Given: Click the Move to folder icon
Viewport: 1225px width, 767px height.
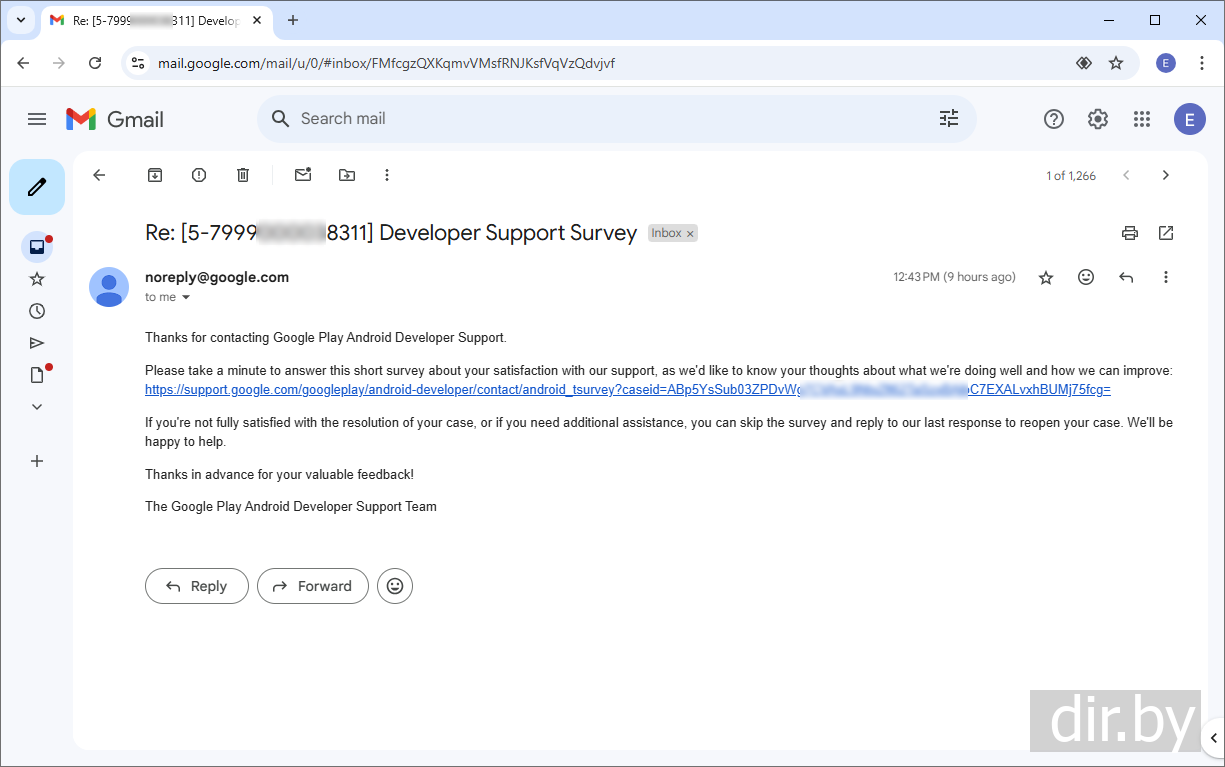Looking at the screenshot, I should (x=347, y=175).
